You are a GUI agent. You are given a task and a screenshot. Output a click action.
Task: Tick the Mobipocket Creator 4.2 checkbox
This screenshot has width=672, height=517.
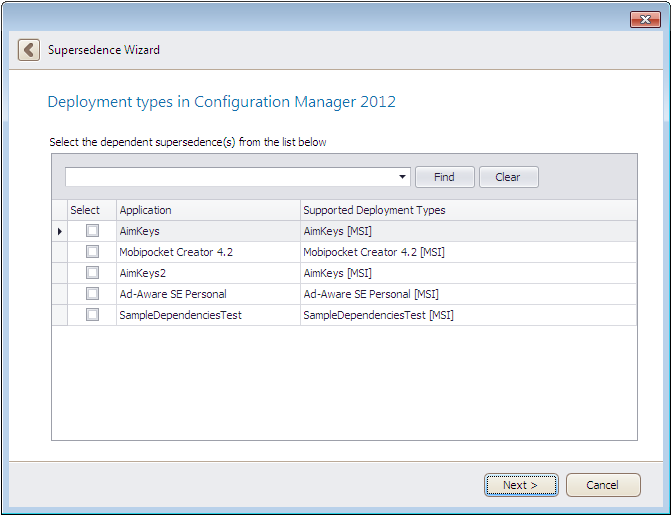[92, 252]
